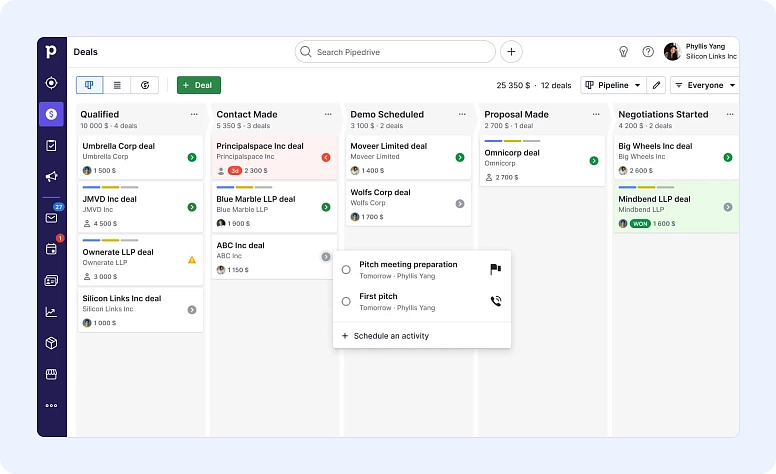Open Campaigns megaphone icon in sidebar

[51, 177]
